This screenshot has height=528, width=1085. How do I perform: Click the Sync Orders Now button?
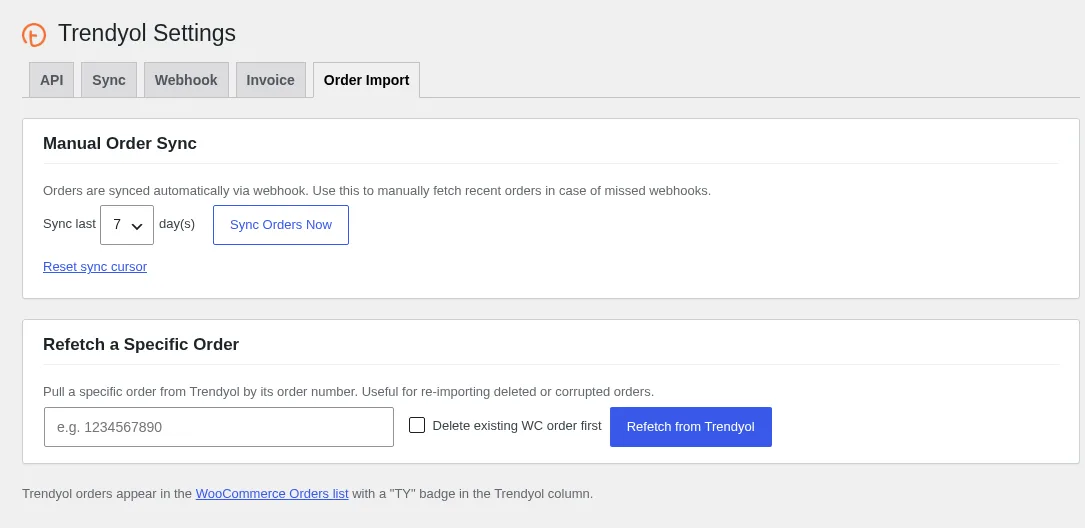click(281, 225)
